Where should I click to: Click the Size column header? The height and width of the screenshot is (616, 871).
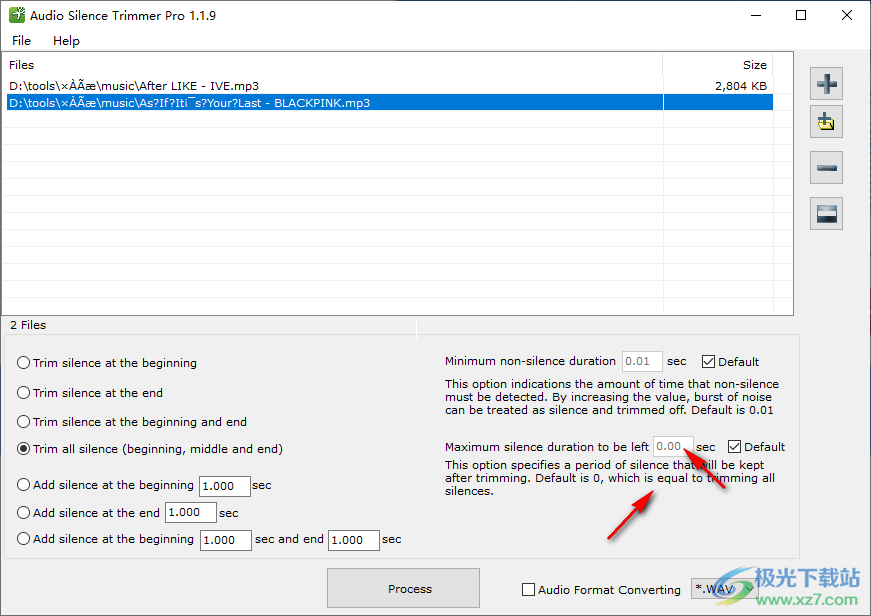point(754,65)
